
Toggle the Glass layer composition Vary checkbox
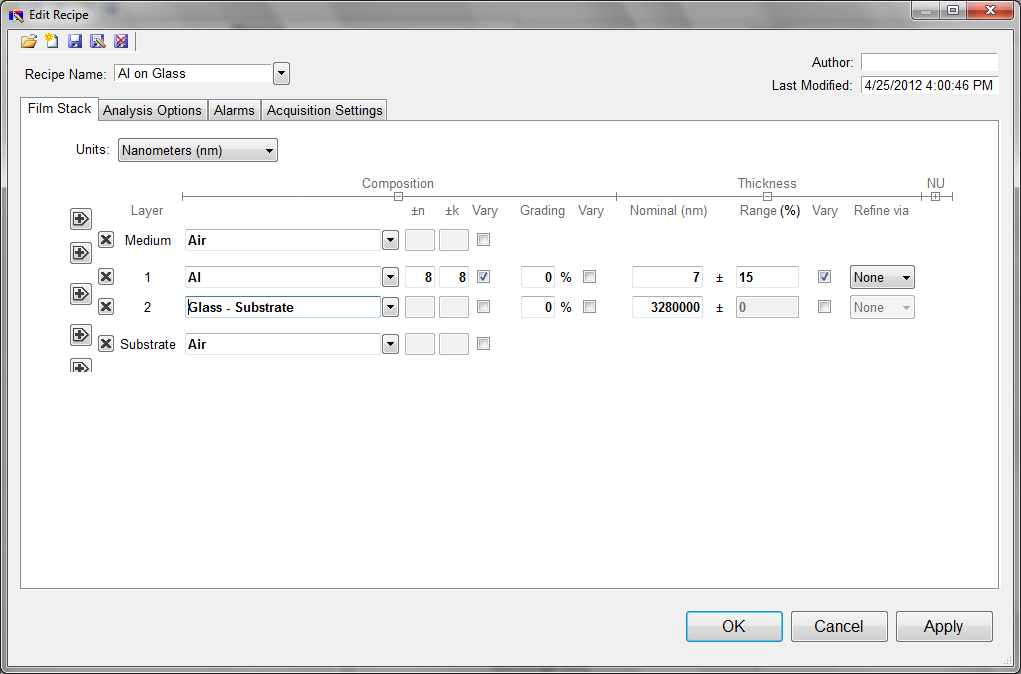(483, 307)
